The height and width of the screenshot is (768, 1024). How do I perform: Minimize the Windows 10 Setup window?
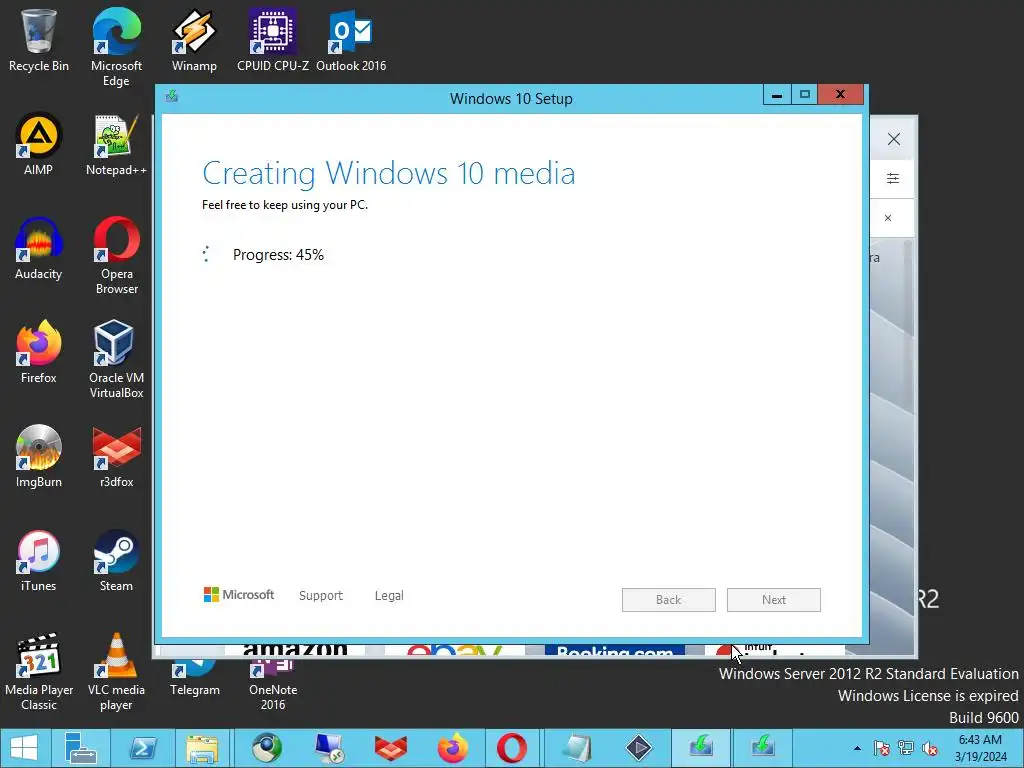click(x=777, y=95)
